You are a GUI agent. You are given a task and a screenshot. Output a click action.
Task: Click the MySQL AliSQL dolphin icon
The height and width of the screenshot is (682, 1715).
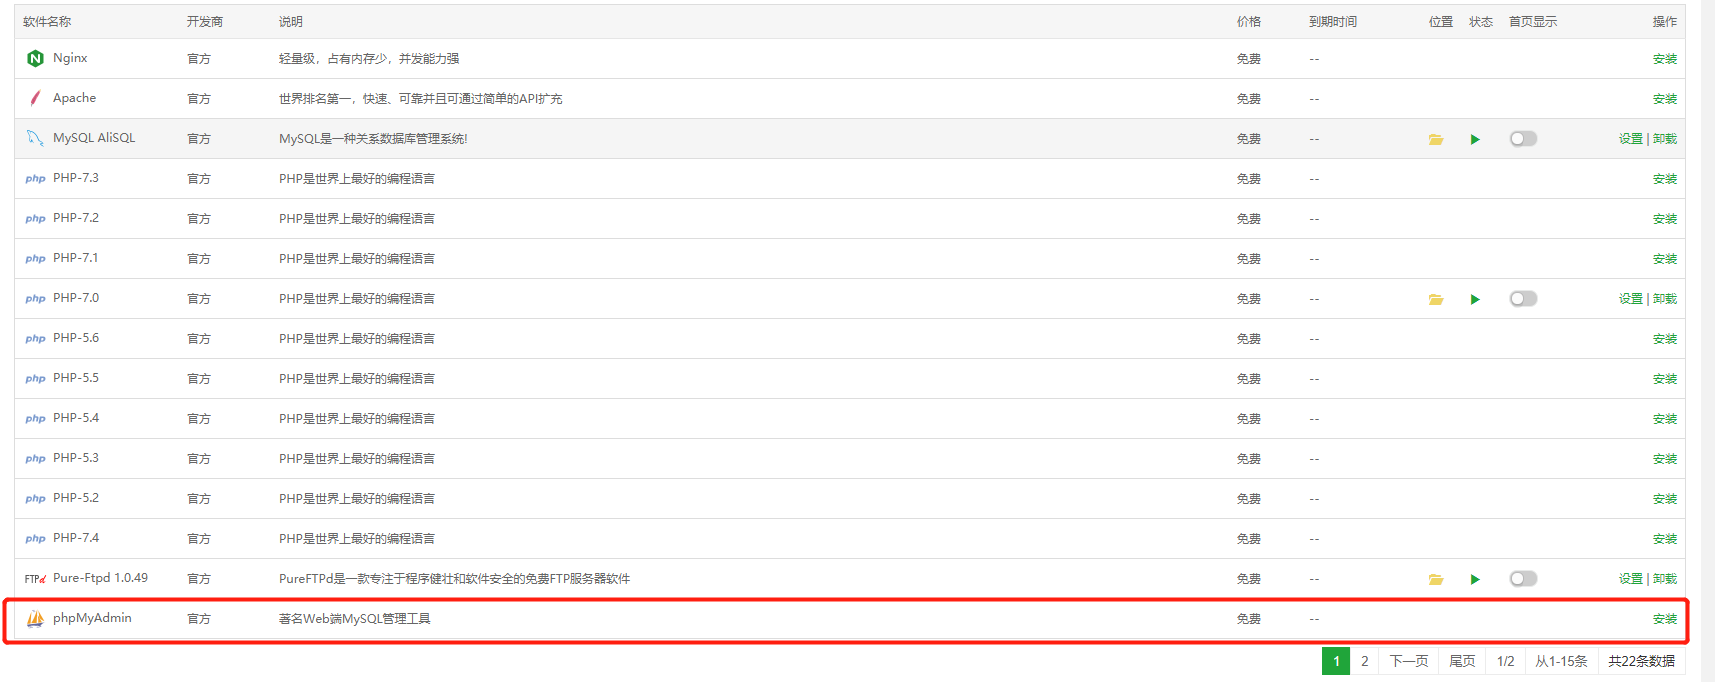(35, 138)
